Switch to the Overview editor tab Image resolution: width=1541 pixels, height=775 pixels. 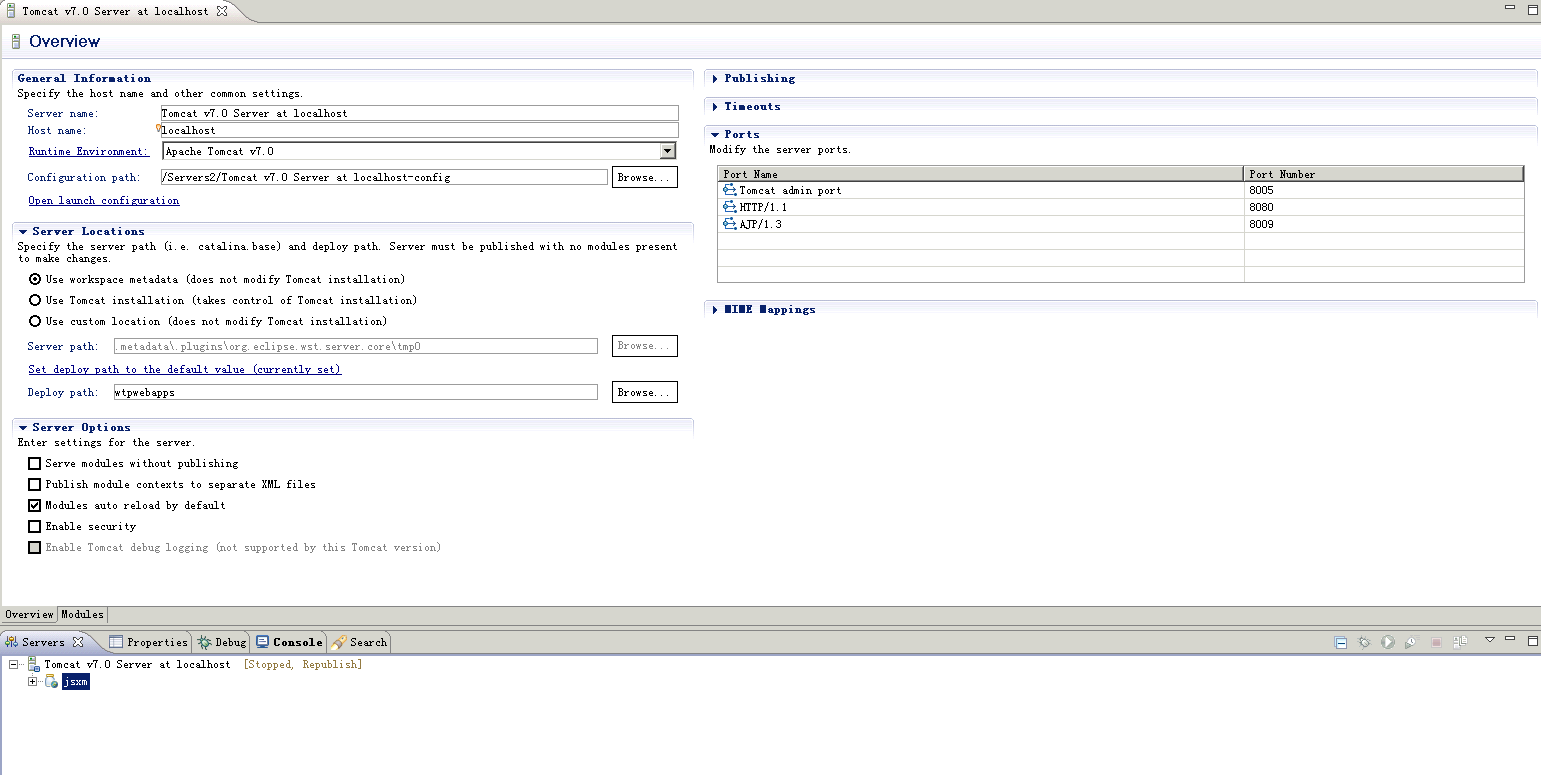(29, 614)
